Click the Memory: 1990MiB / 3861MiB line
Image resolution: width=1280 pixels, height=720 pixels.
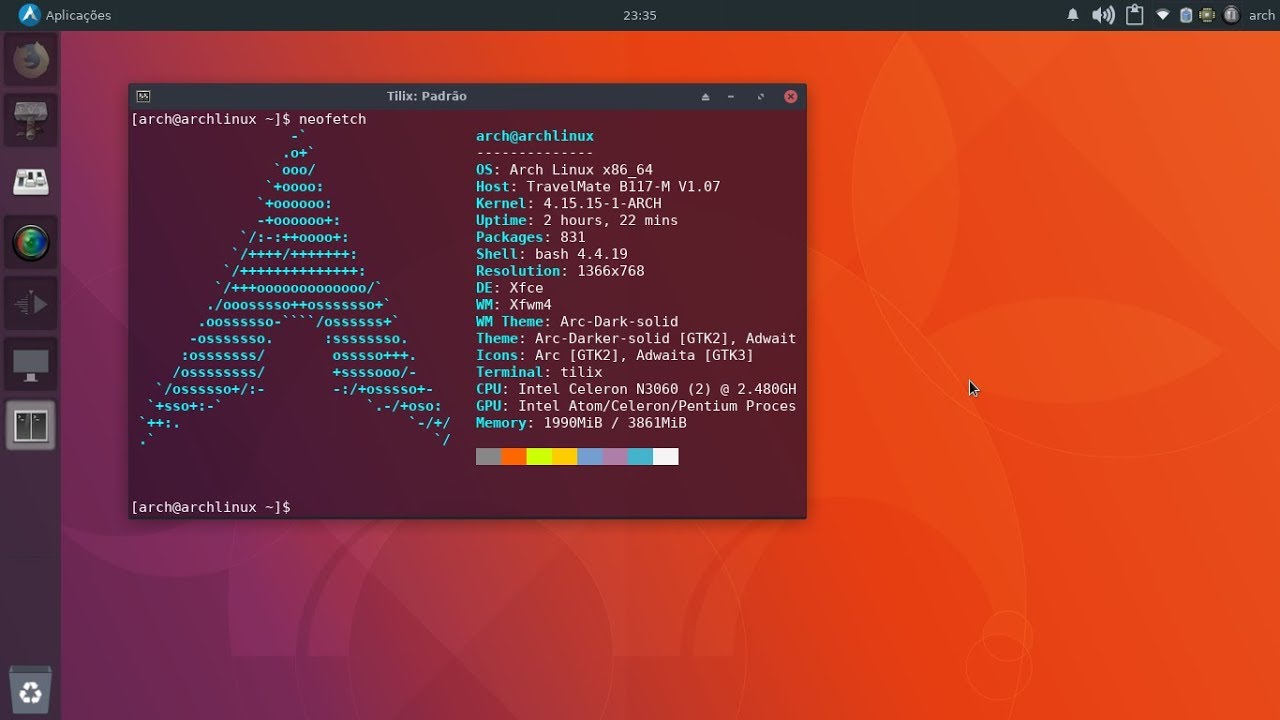coord(581,423)
